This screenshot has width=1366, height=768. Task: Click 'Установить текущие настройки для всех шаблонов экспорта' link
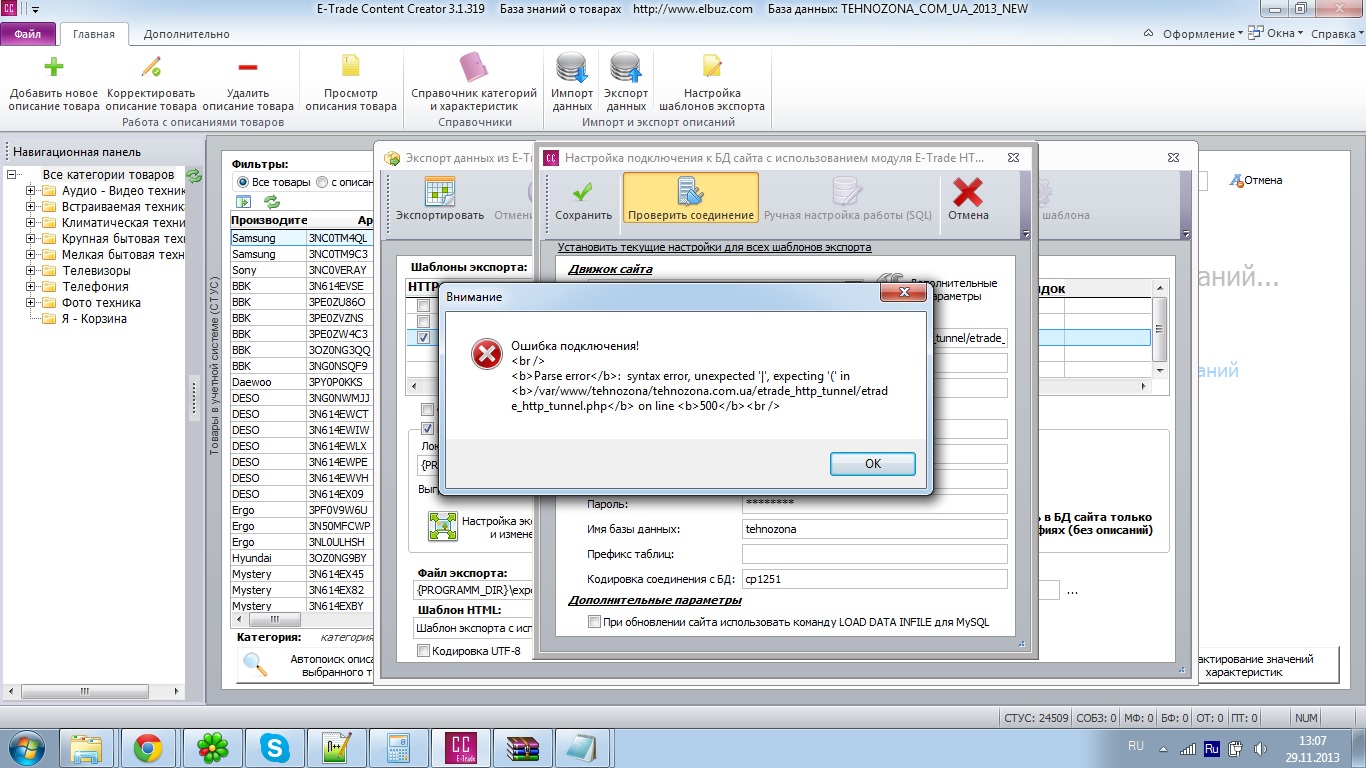(714, 247)
